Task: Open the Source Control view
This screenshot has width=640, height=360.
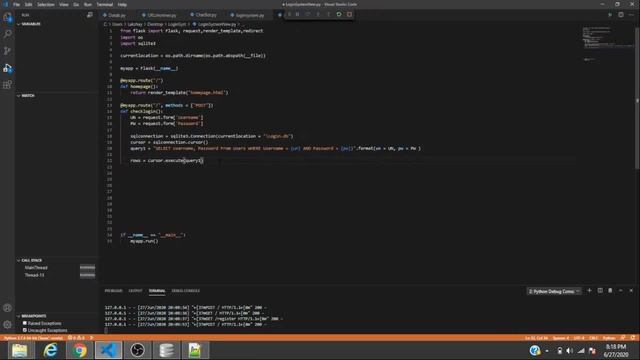Action: coord(7,51)
